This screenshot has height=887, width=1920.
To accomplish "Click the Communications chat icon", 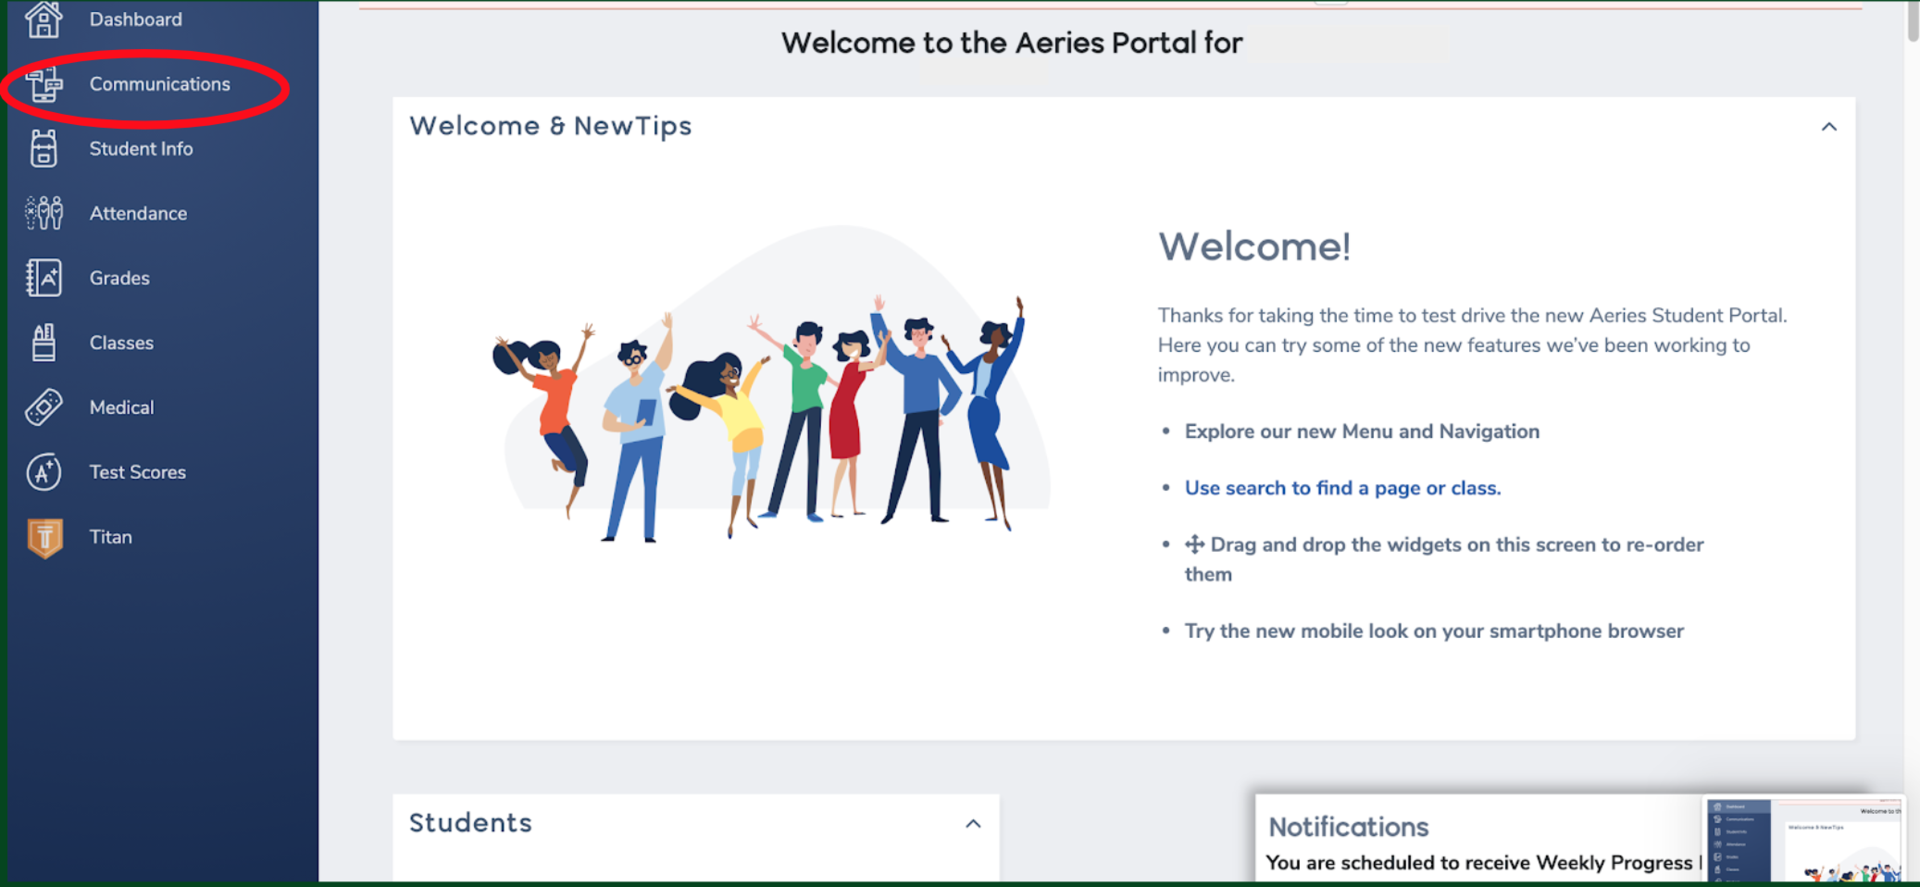I will point(44,84).
